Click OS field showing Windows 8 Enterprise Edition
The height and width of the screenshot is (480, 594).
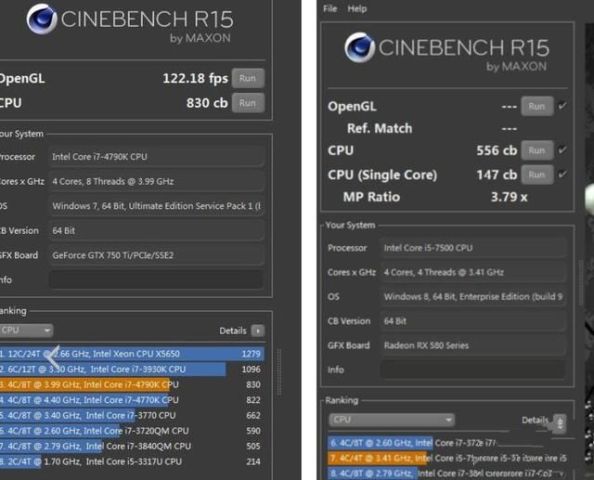point(473,297)
